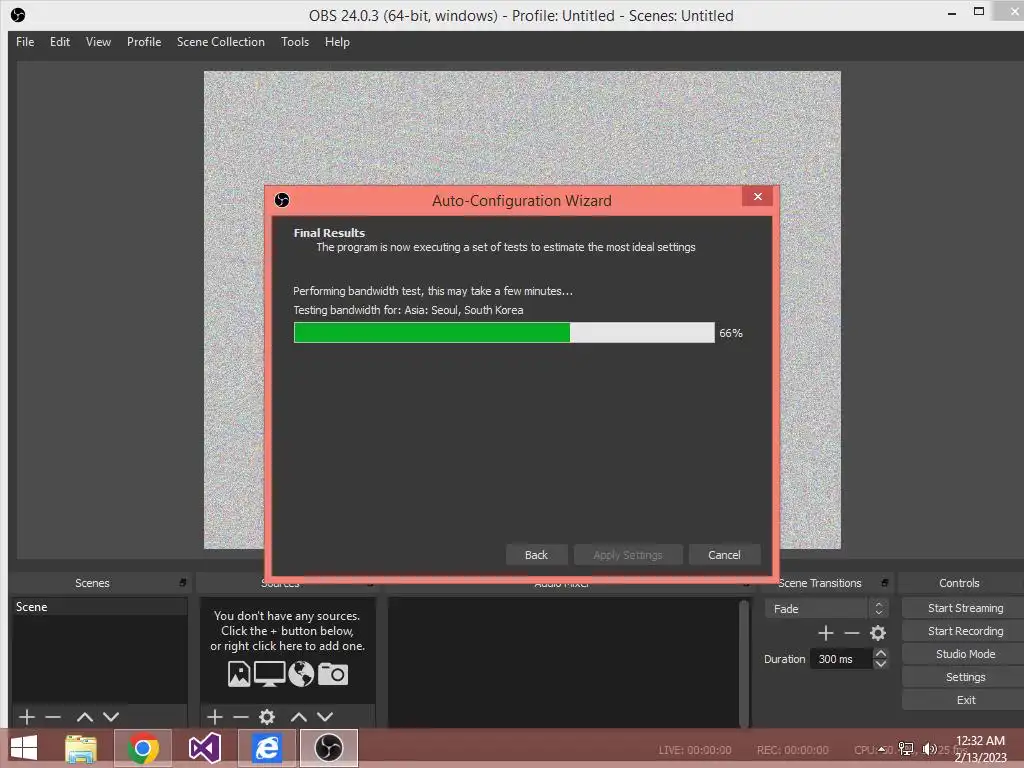Add a scene transition with the plus icon
The width and height of the screenshot is (1024, 768).
tap(825, 633)
